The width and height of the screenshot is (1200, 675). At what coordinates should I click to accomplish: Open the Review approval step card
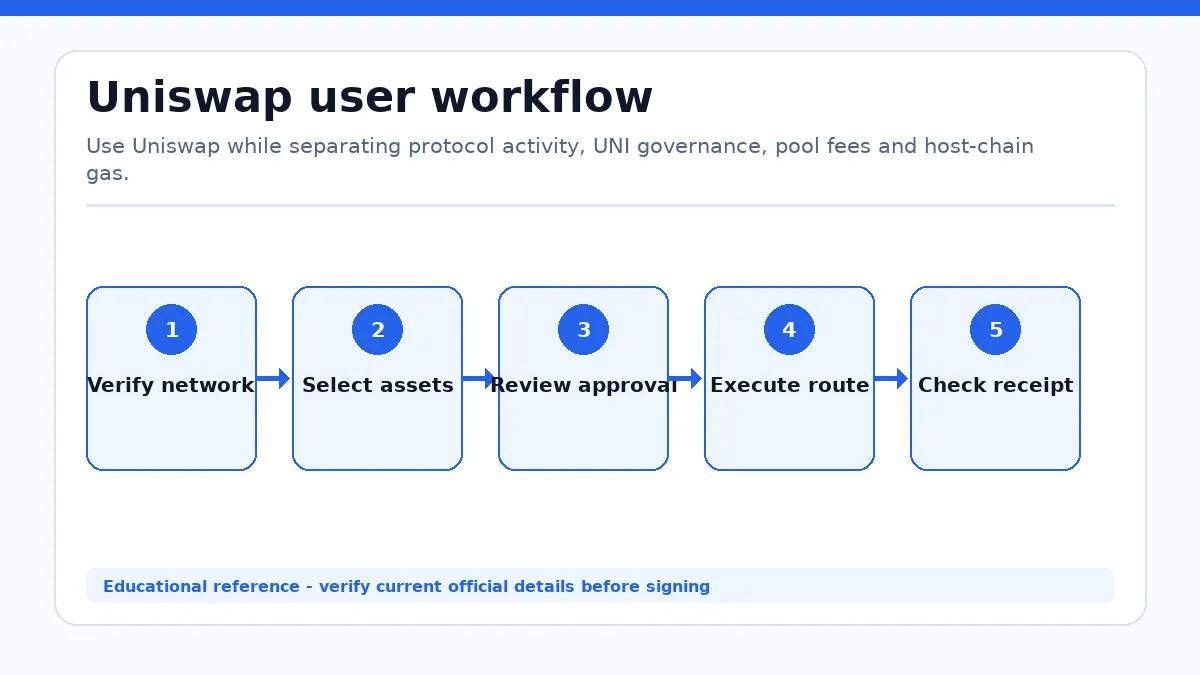[583, 378]
